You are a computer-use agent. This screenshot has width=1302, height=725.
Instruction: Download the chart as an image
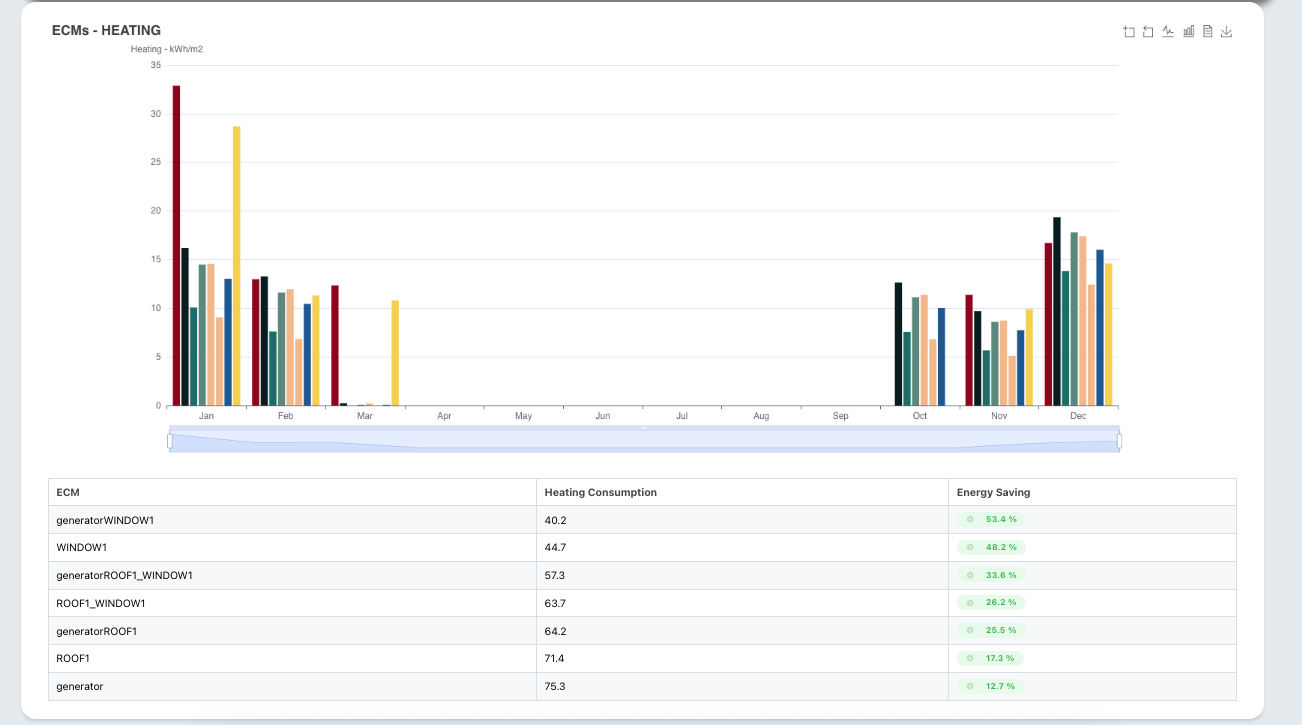[1227, 32]
